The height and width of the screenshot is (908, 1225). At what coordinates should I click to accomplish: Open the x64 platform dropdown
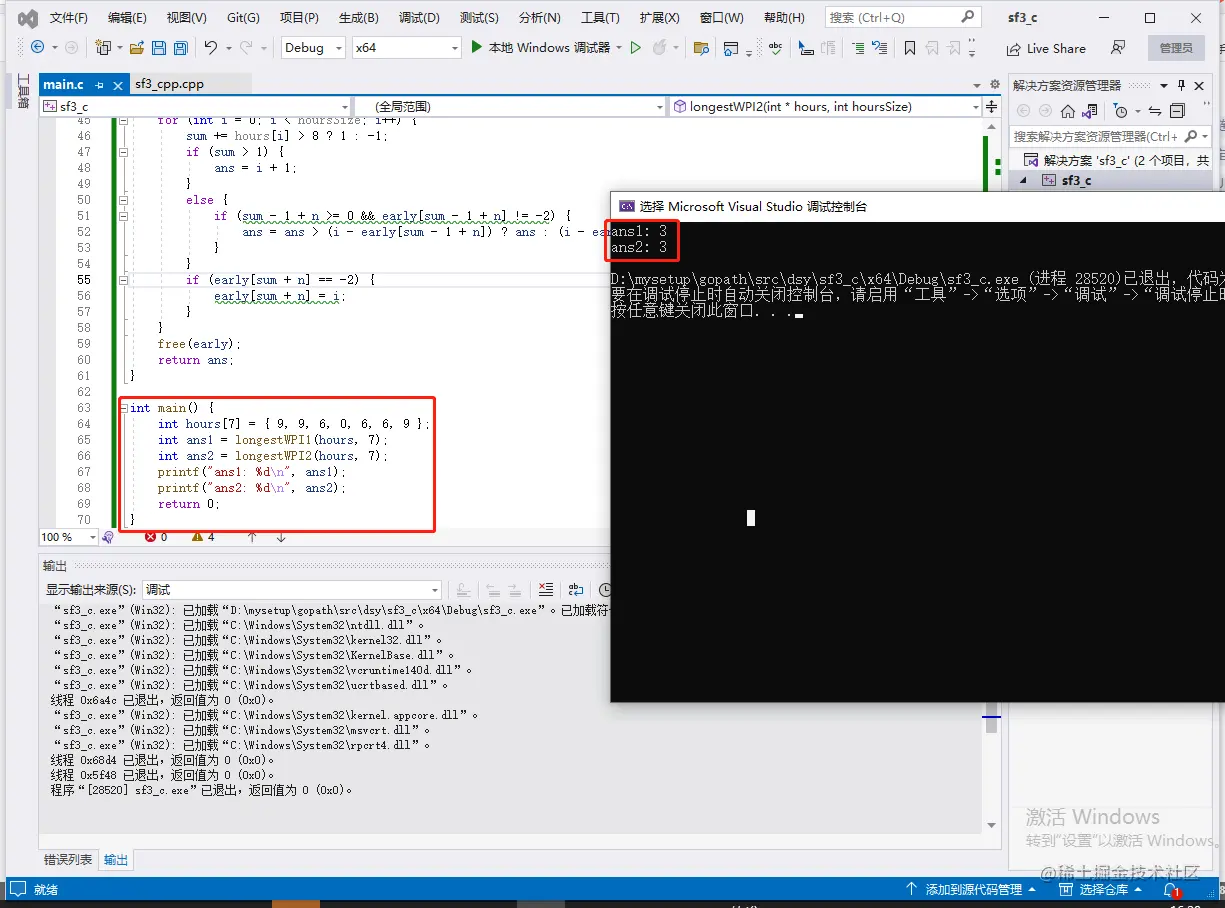(x=407, y=47)
